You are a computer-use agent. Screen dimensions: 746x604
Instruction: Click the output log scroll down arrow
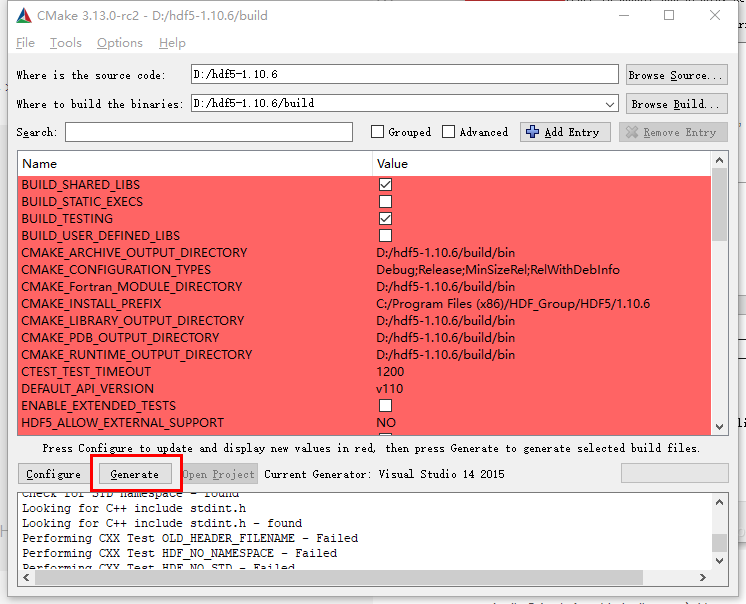pyautogui.click(x=719, y=560)
